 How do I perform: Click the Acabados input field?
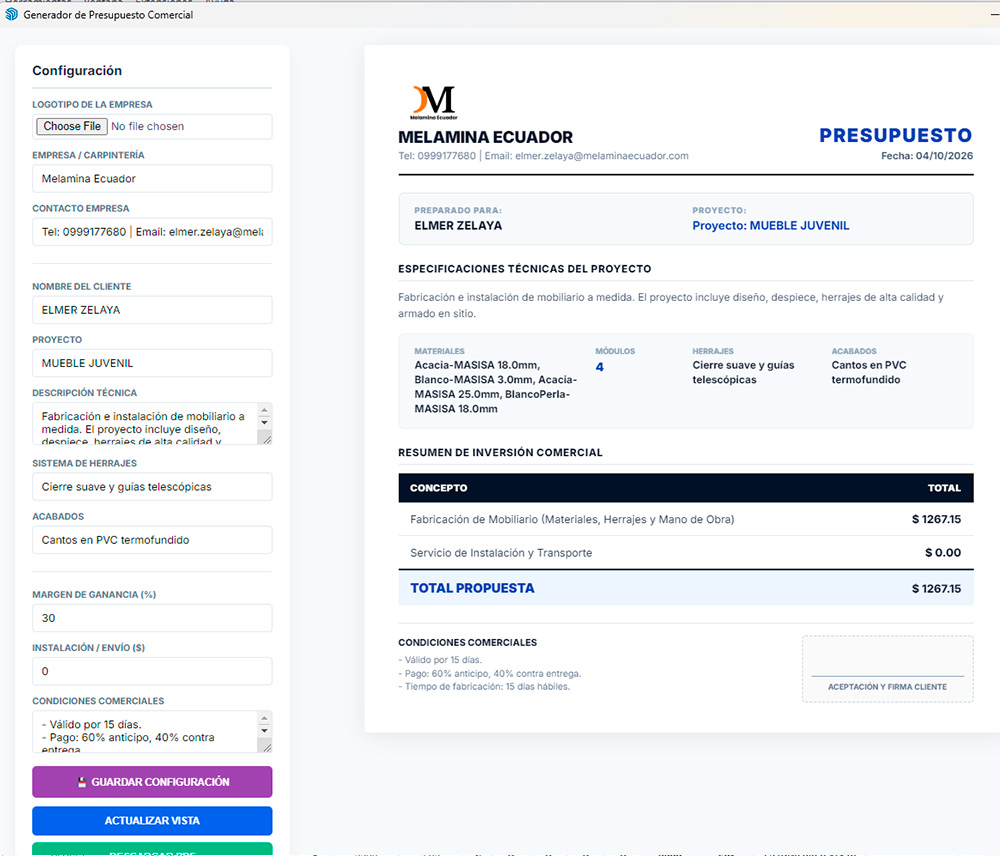click(x=152, y=540)
